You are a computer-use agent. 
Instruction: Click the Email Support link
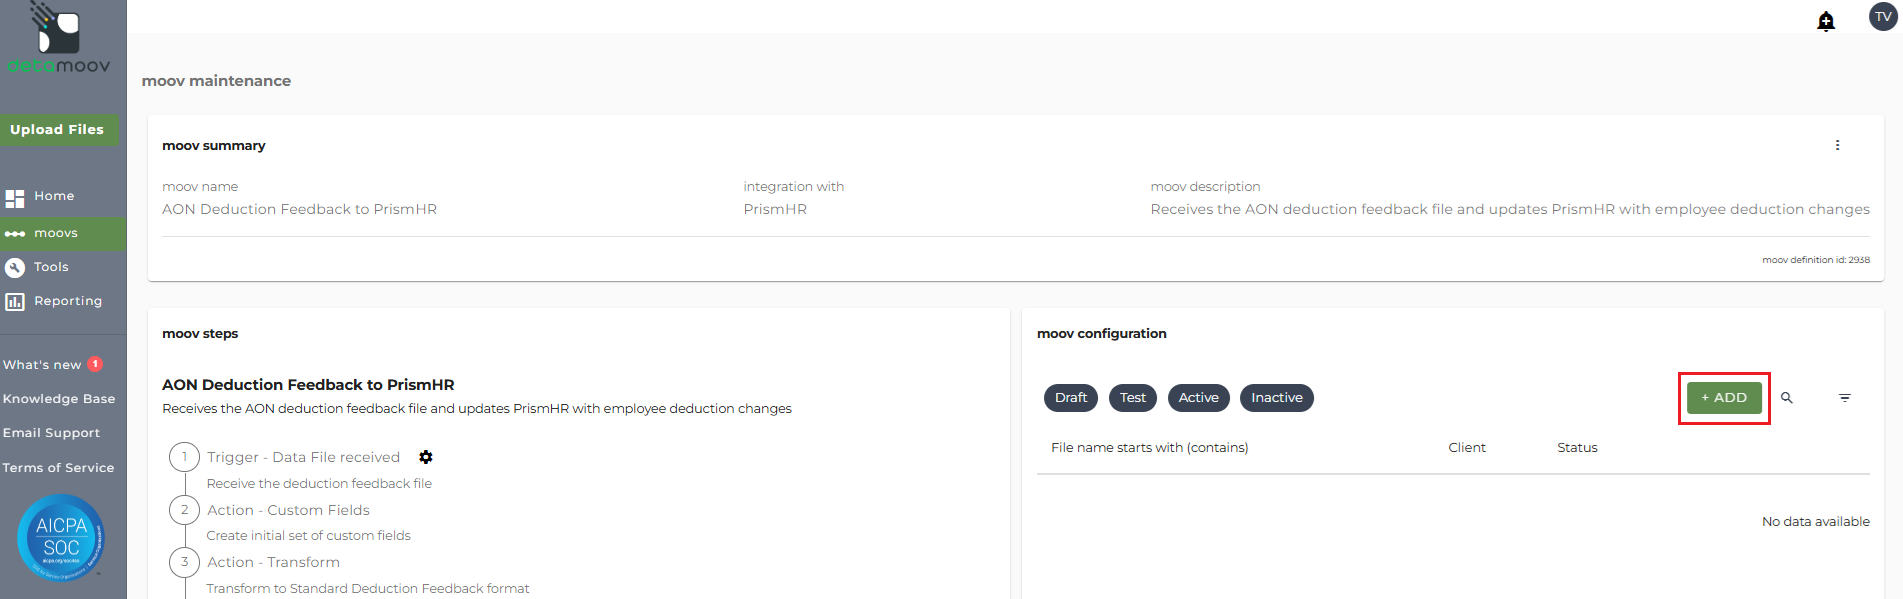pyautogui.click(x=51, y=433)
